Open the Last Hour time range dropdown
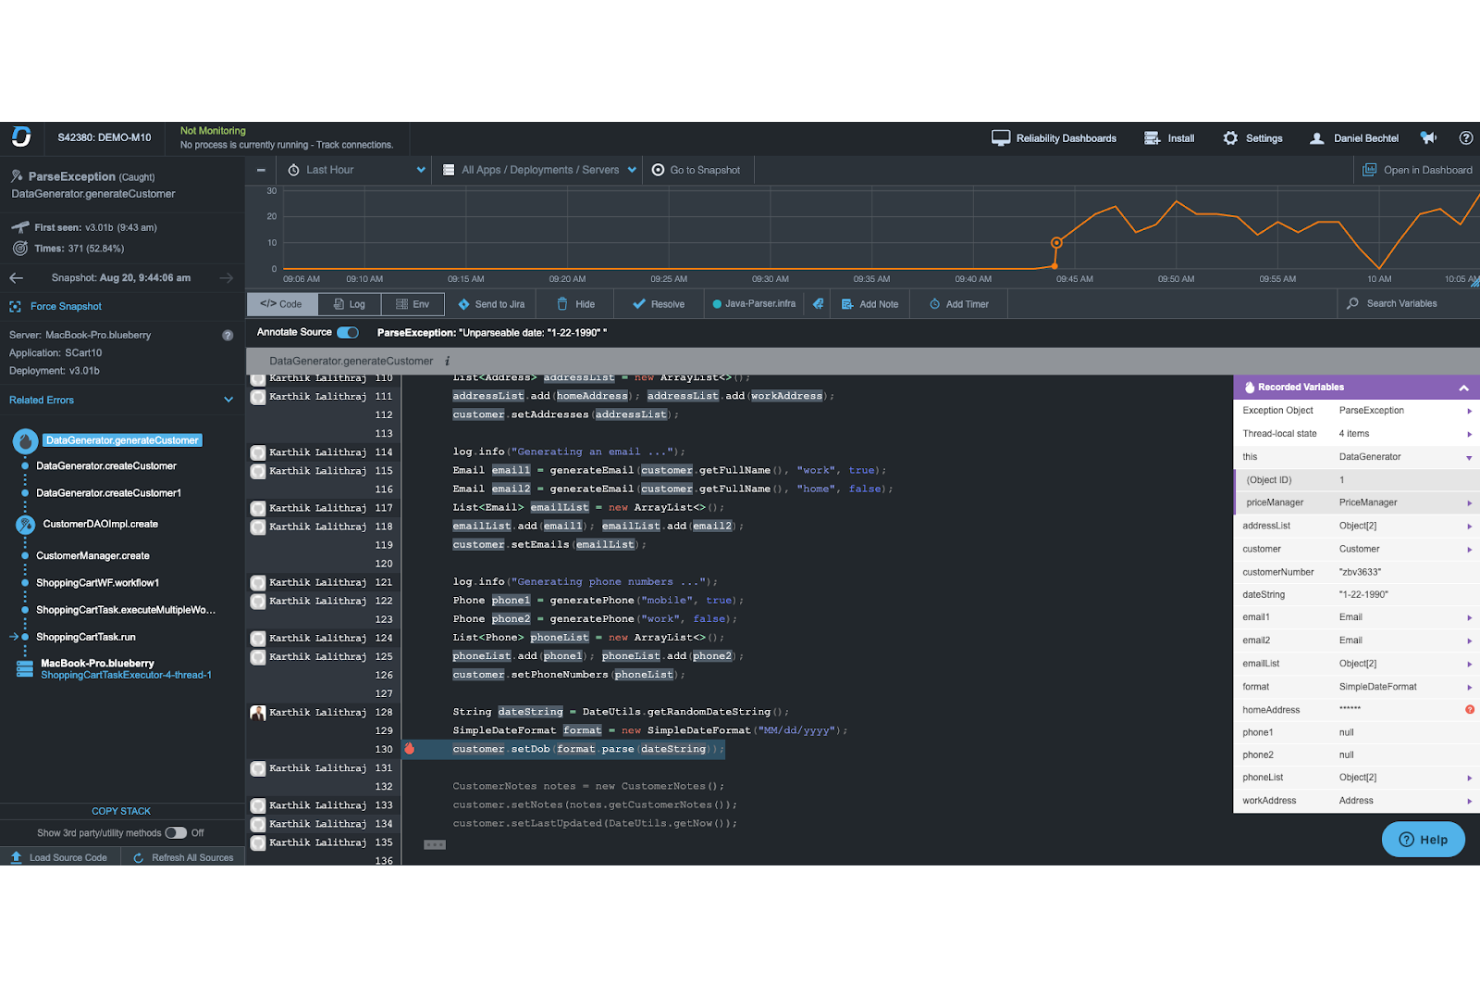Viewport: 1480px width, 987px height. (355, 169)
